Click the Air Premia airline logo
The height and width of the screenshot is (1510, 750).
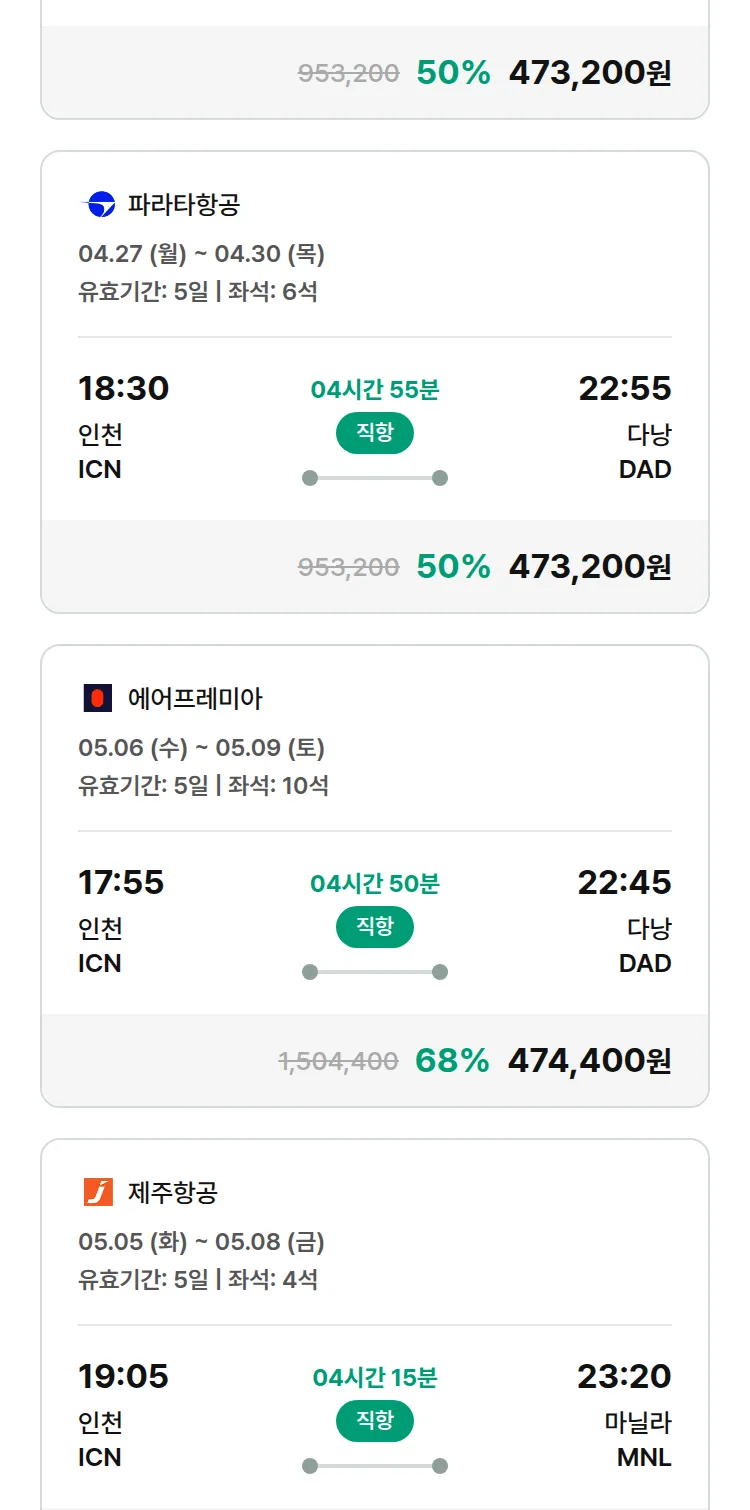point(98,698)
